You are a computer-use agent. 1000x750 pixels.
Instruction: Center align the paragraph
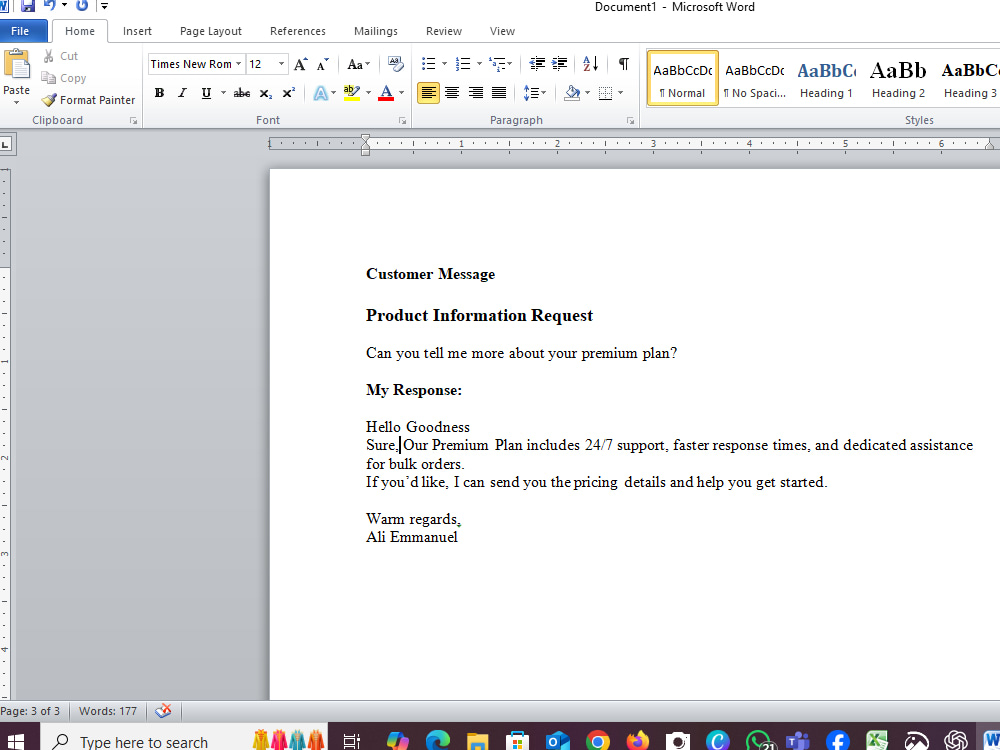pos(452,94)
